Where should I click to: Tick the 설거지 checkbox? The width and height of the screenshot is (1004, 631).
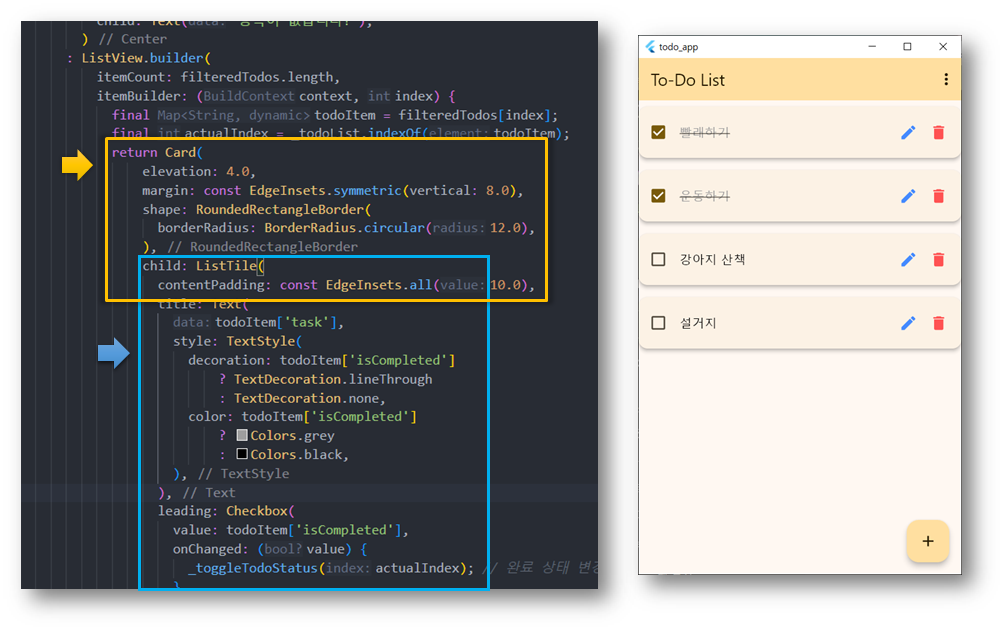tap(658, 322)
